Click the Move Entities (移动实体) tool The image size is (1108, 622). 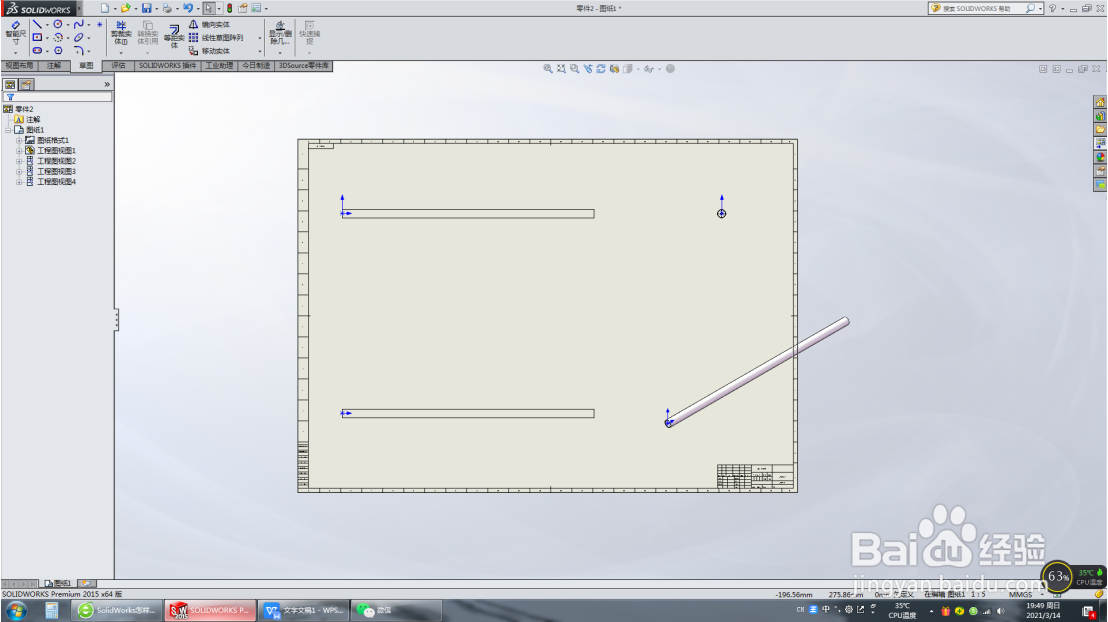coord(209,51)
